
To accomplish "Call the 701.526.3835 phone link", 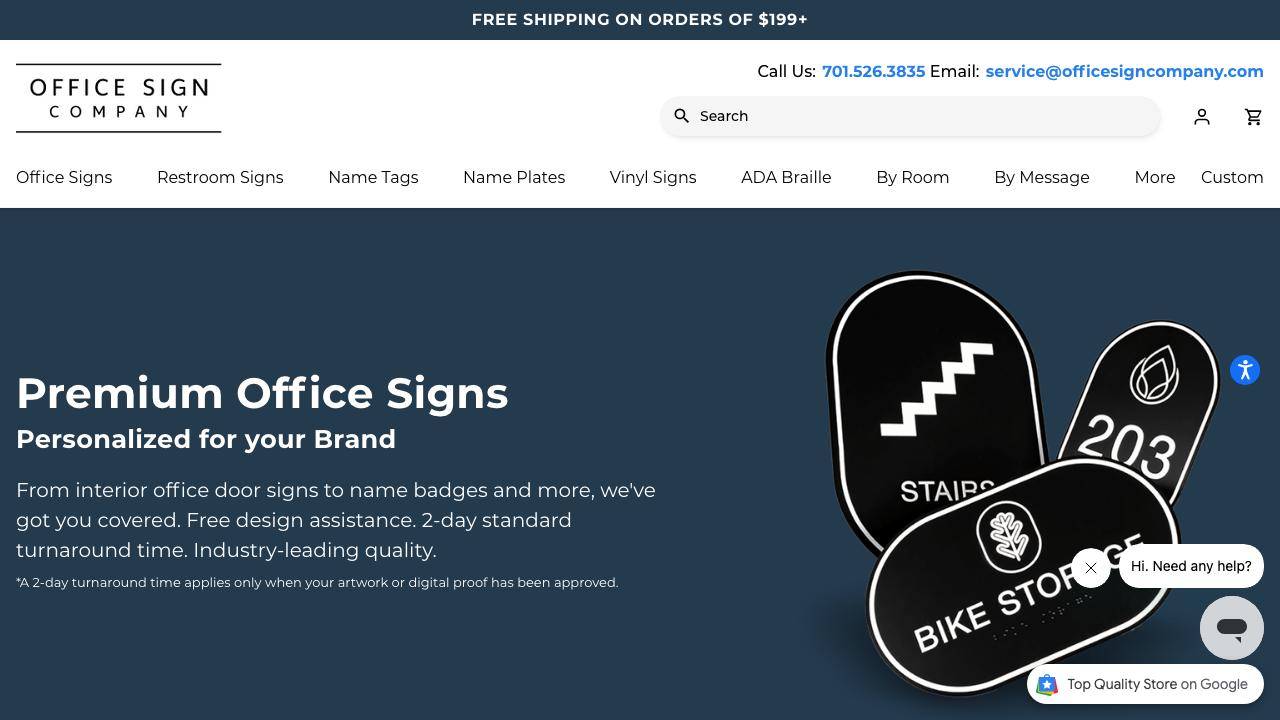I will 873,72.
